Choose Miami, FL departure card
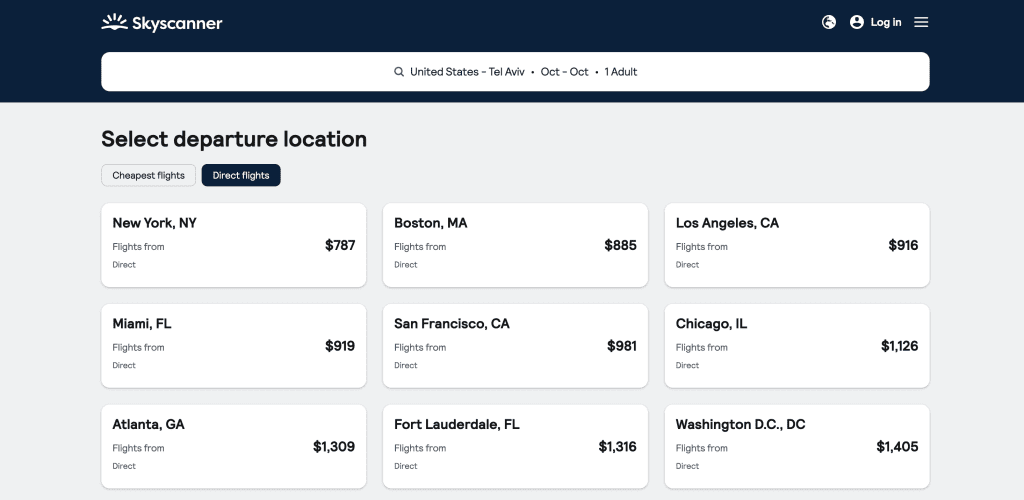1024x500 pixels. (234, 345)
